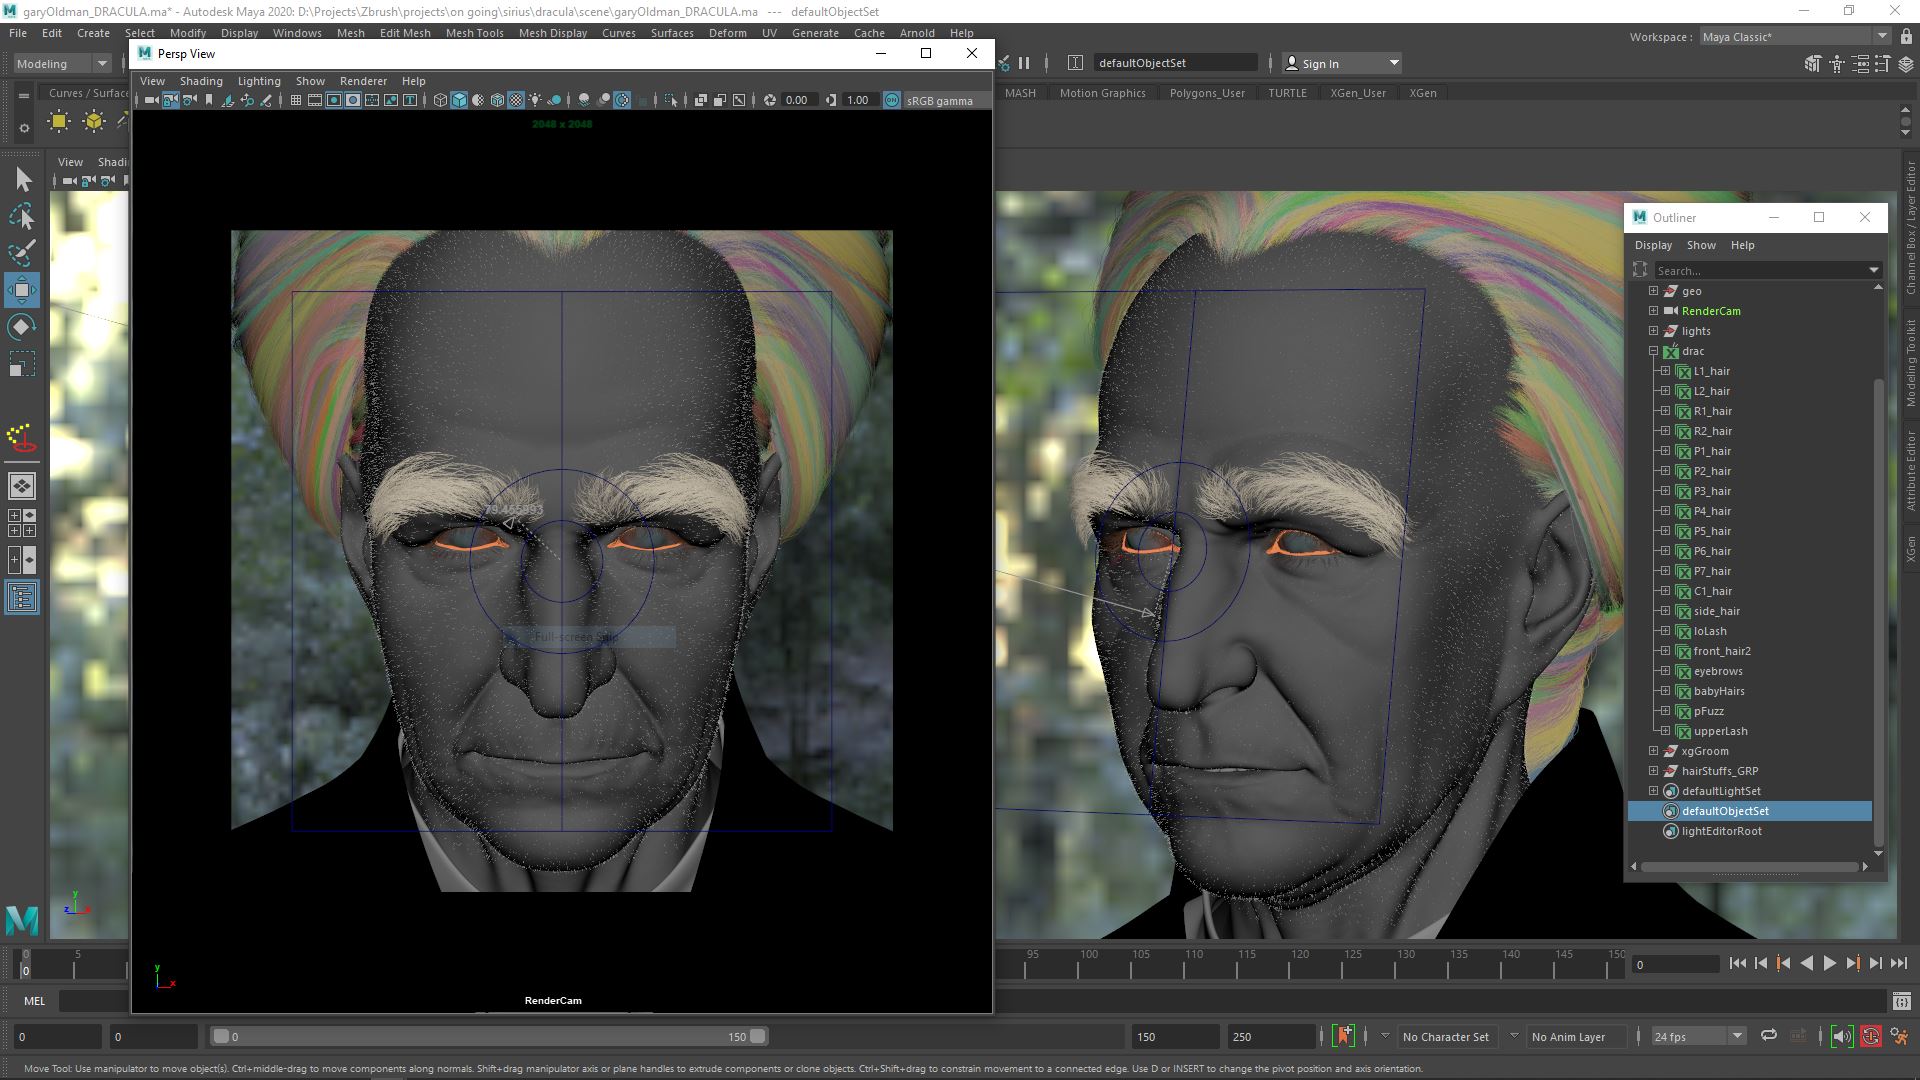Screen dimensions: 1920x1080
Task: Activate the Lasso select tool
Action: click(x=22, y=216)
